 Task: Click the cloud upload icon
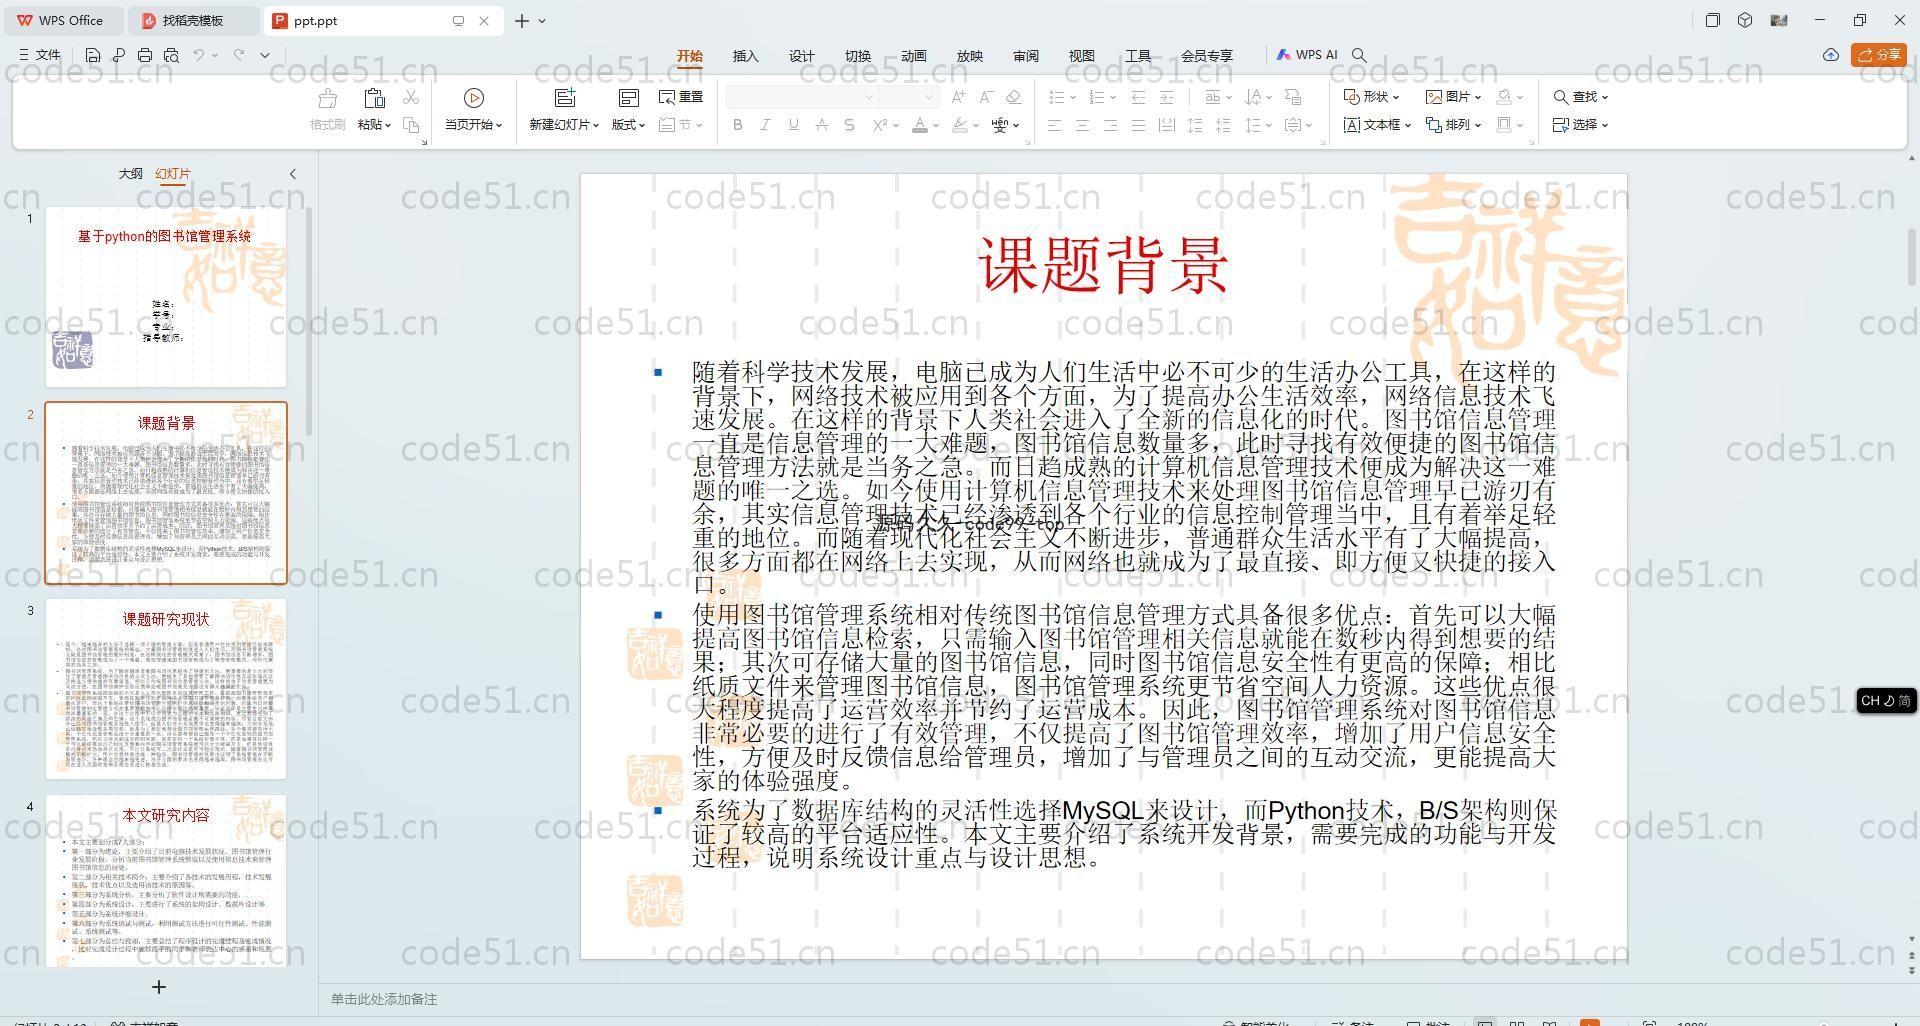click(x=1831, y=56)
